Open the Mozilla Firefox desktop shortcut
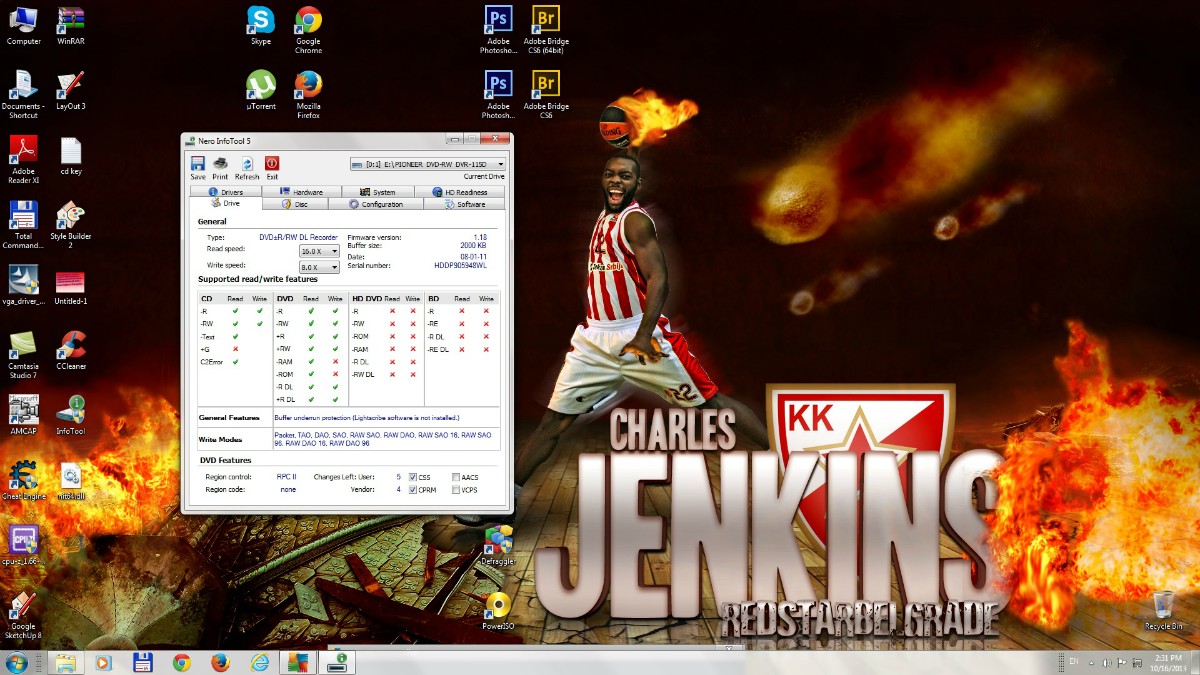1200x675 pixels. pos(308,94)
